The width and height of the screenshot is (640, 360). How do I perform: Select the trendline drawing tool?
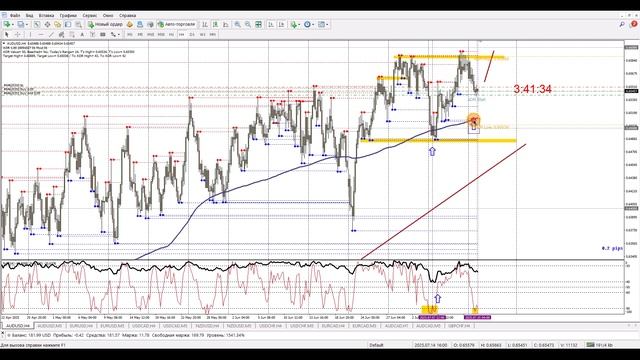51,35
